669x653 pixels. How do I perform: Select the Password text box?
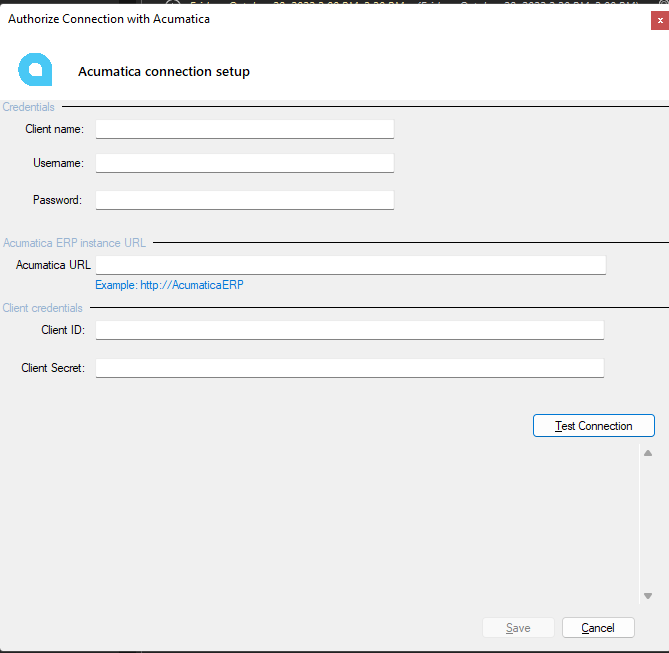(x=244, y=200)
